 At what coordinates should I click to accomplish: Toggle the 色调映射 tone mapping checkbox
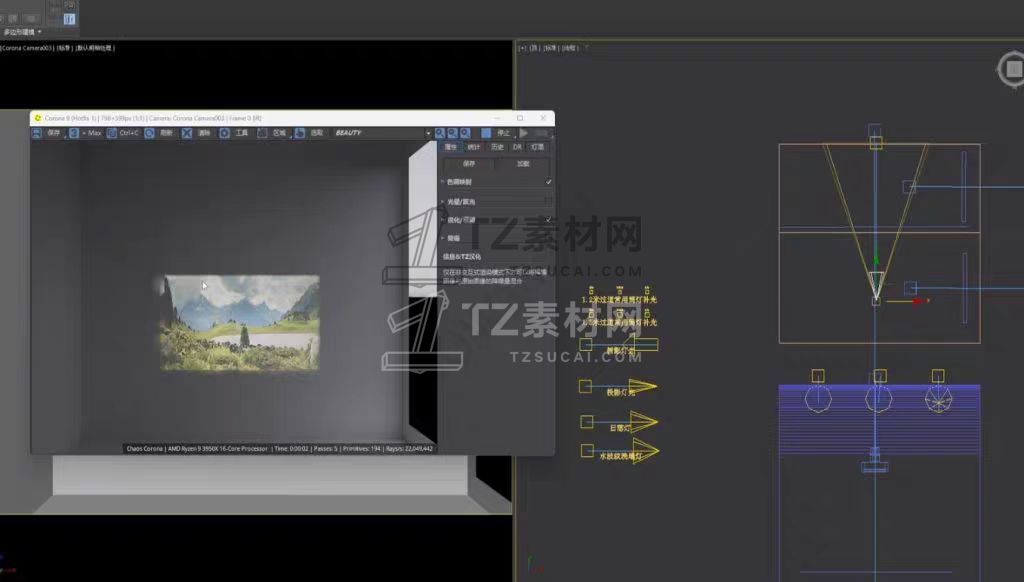(548, 182)
